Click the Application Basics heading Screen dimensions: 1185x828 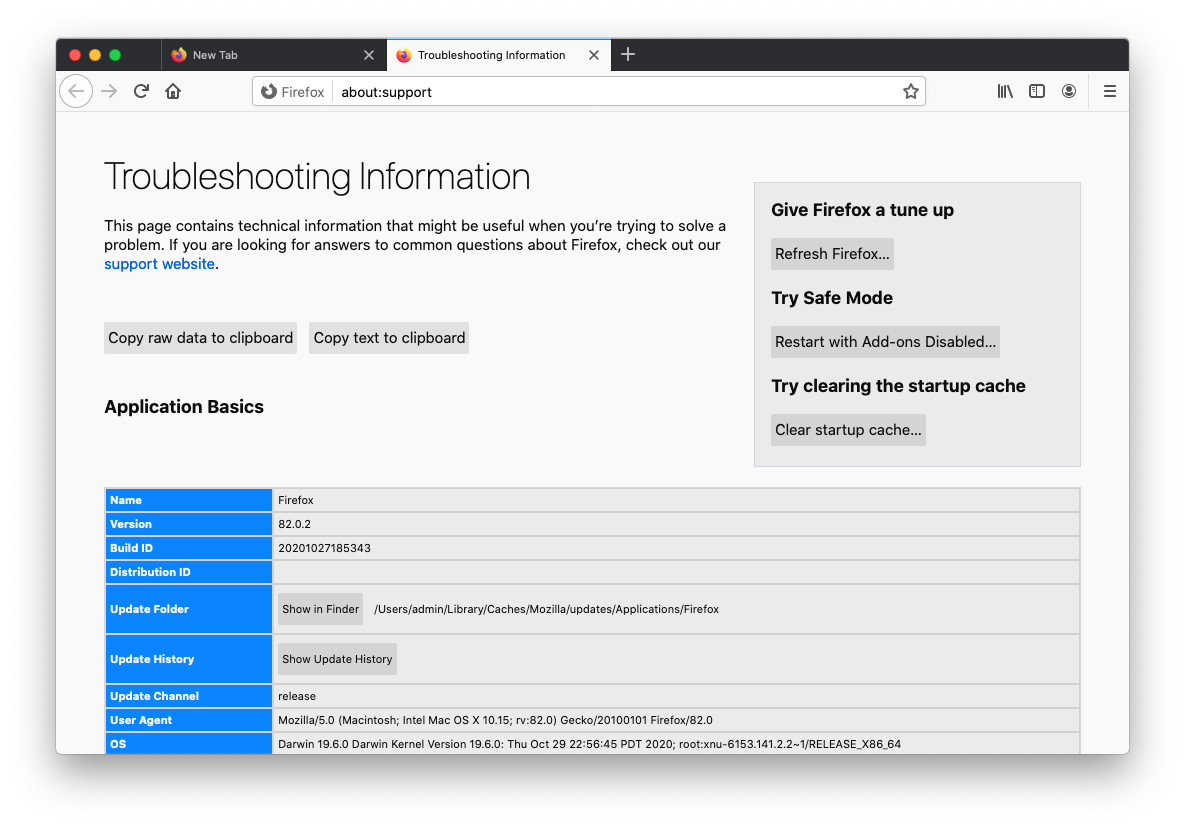point(184,406)
